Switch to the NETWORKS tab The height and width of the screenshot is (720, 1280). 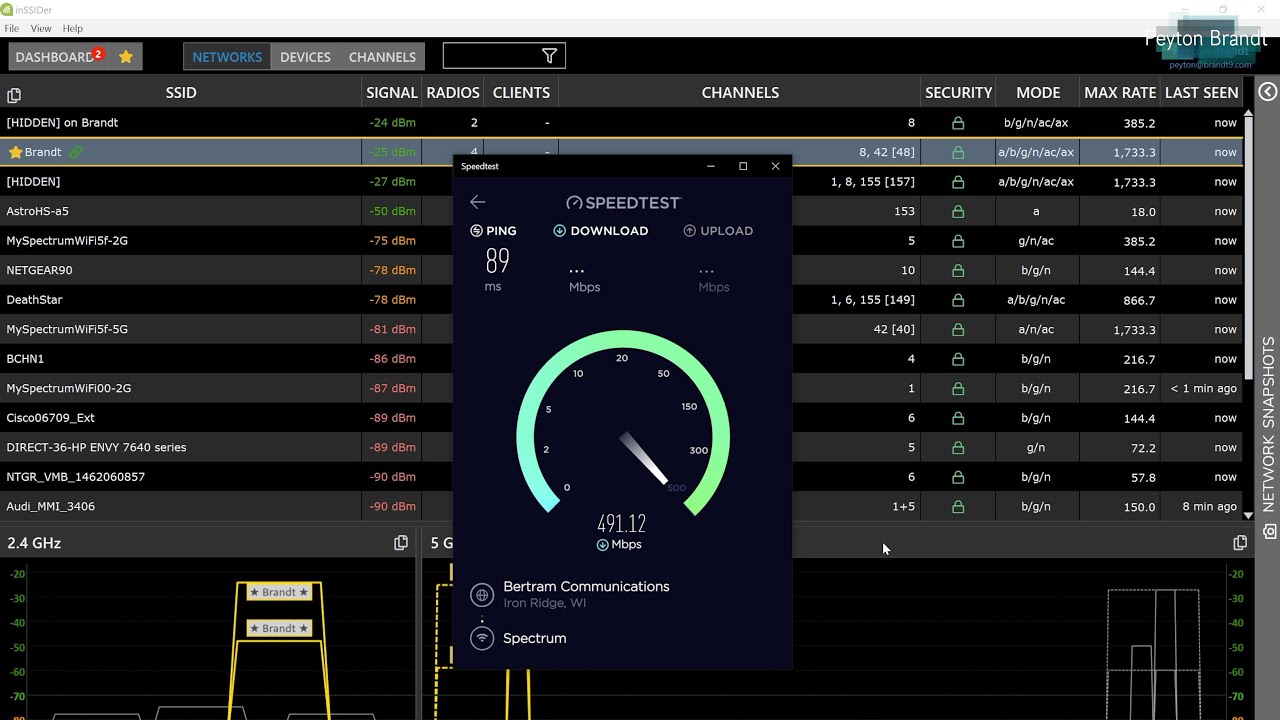[227, 57]
